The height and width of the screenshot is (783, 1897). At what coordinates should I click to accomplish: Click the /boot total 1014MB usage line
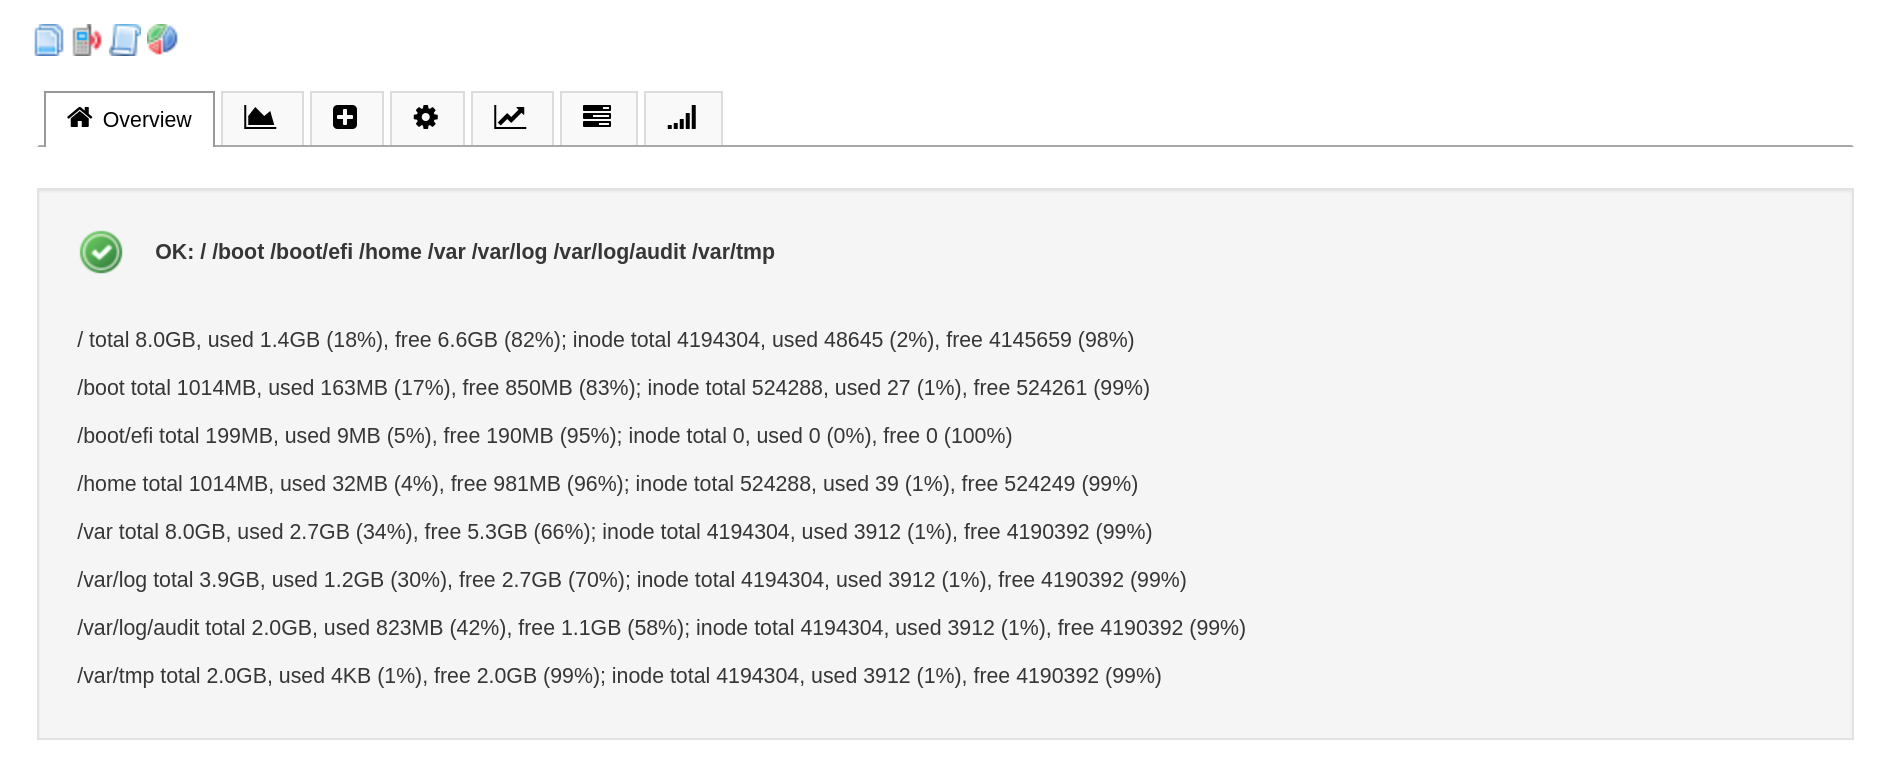pos(613,388)
